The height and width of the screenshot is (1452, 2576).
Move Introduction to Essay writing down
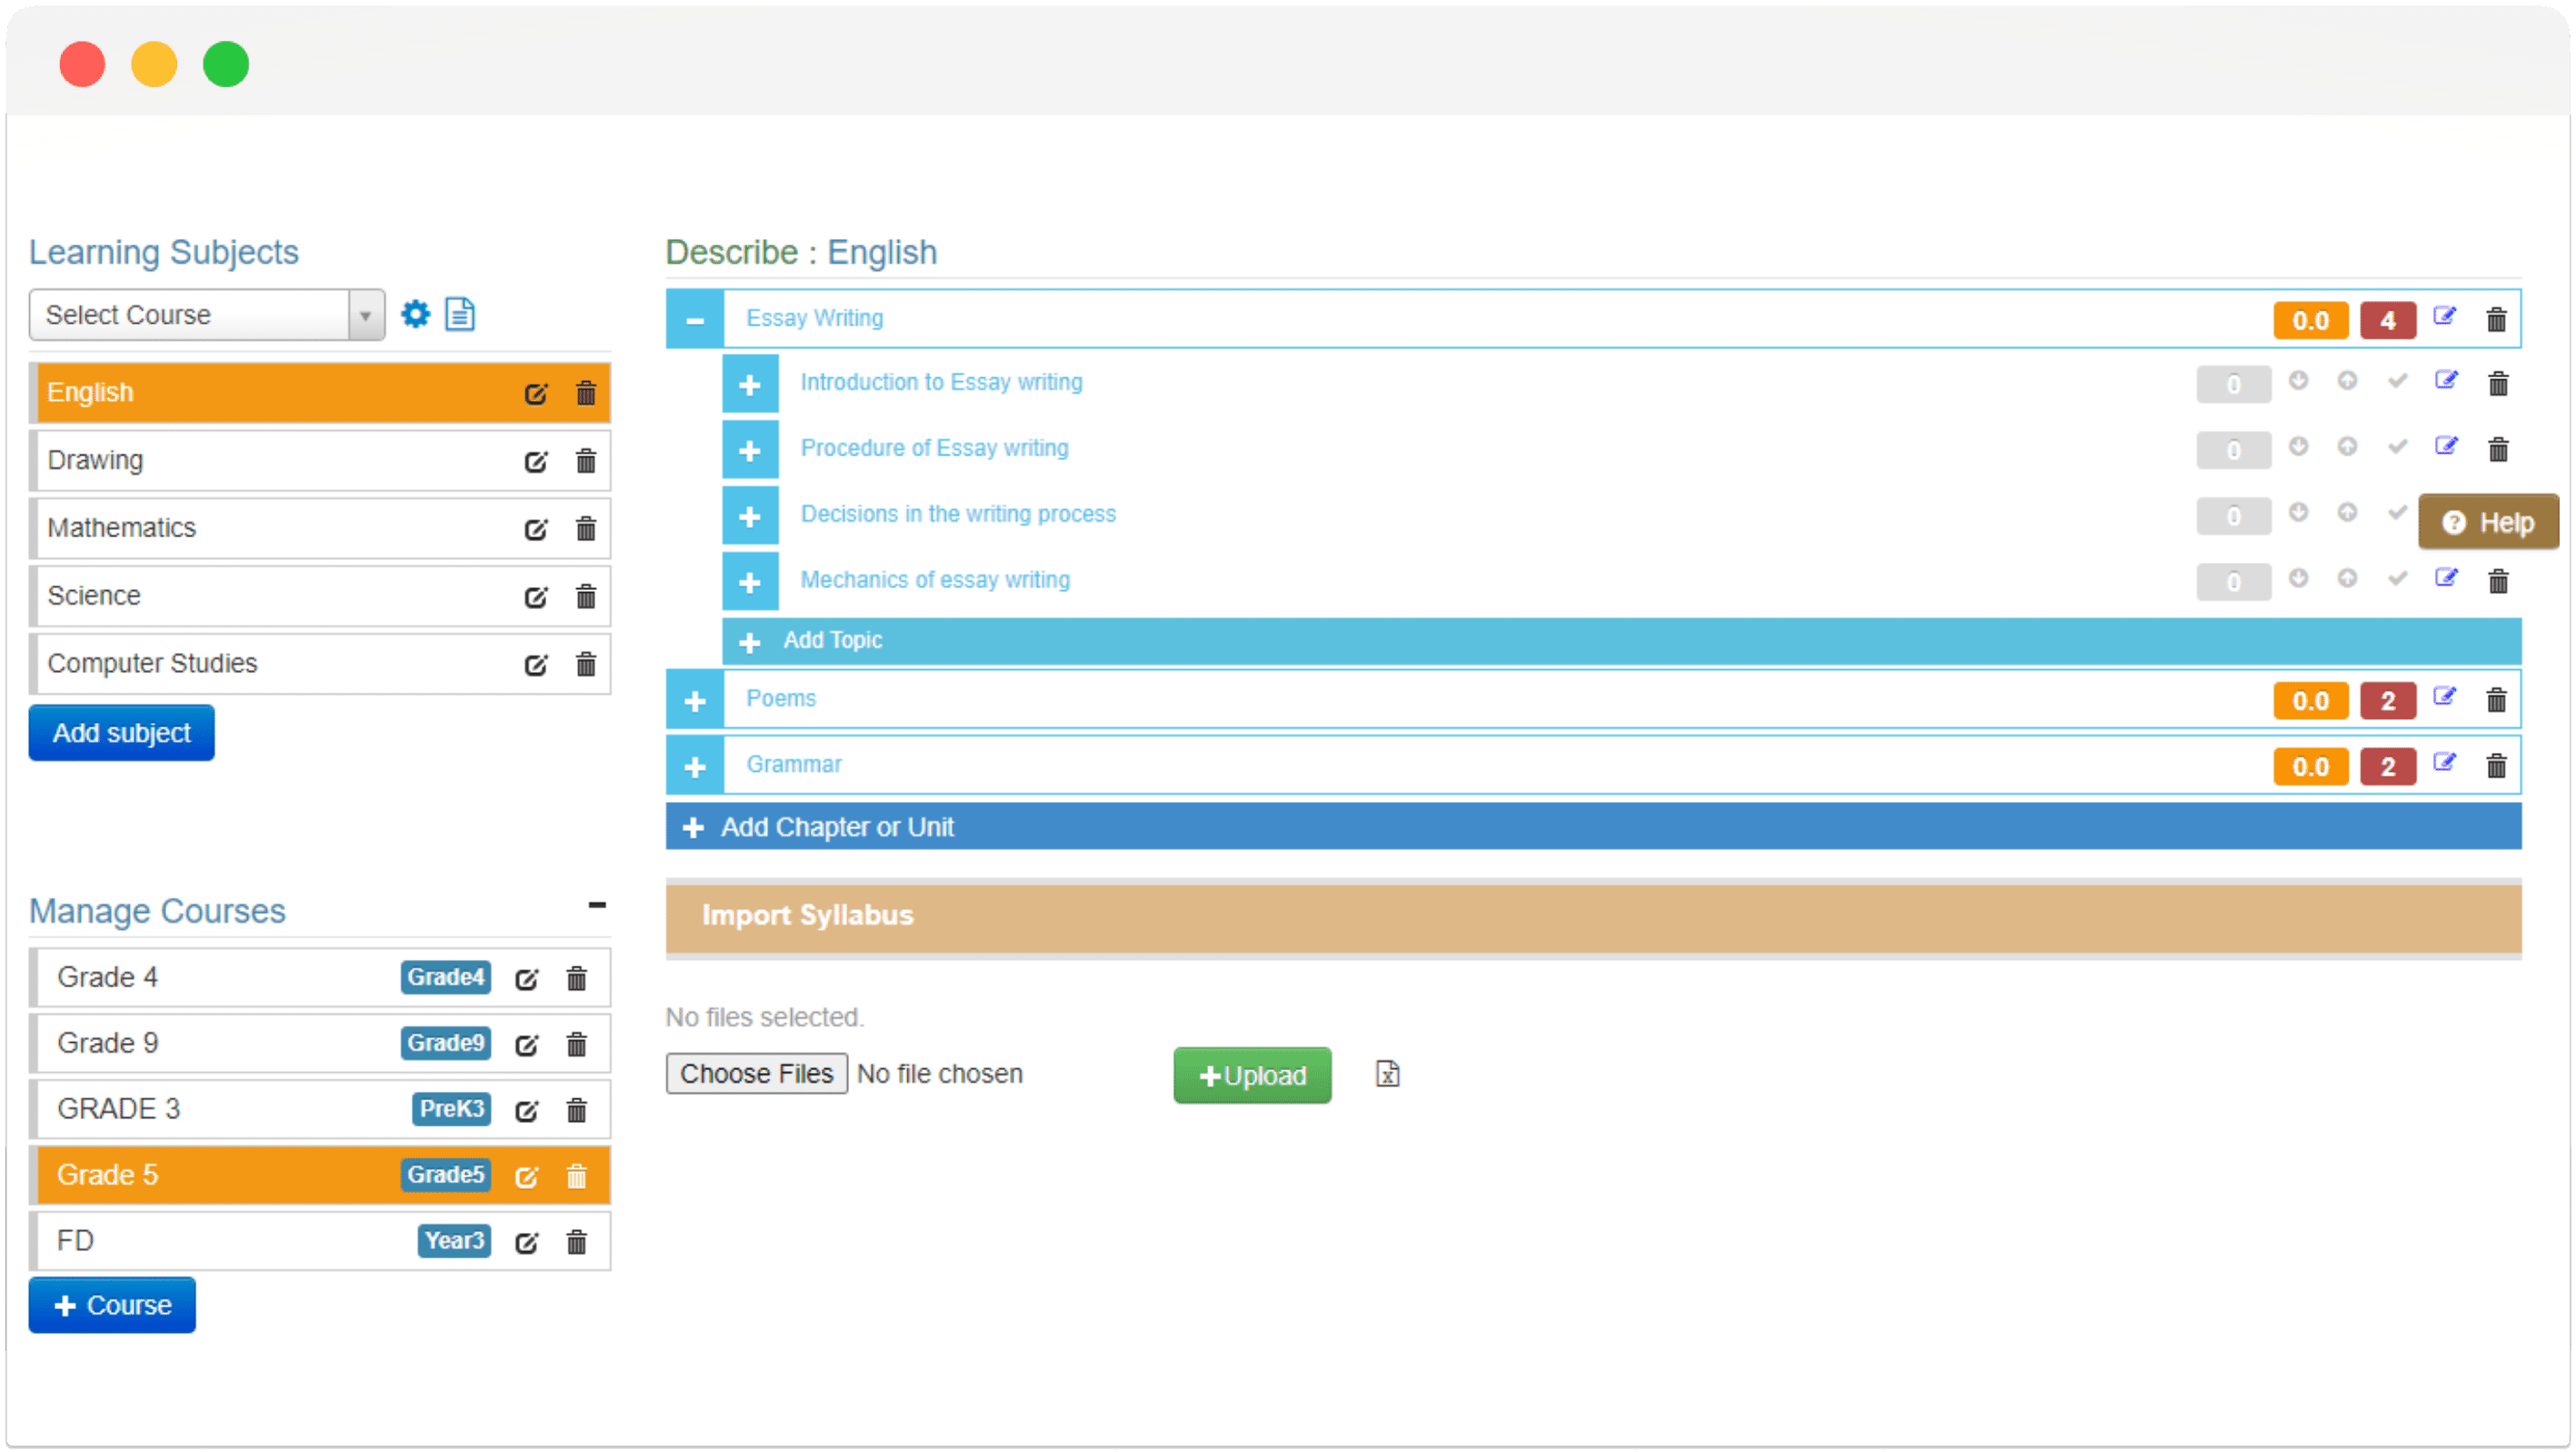2299,381
